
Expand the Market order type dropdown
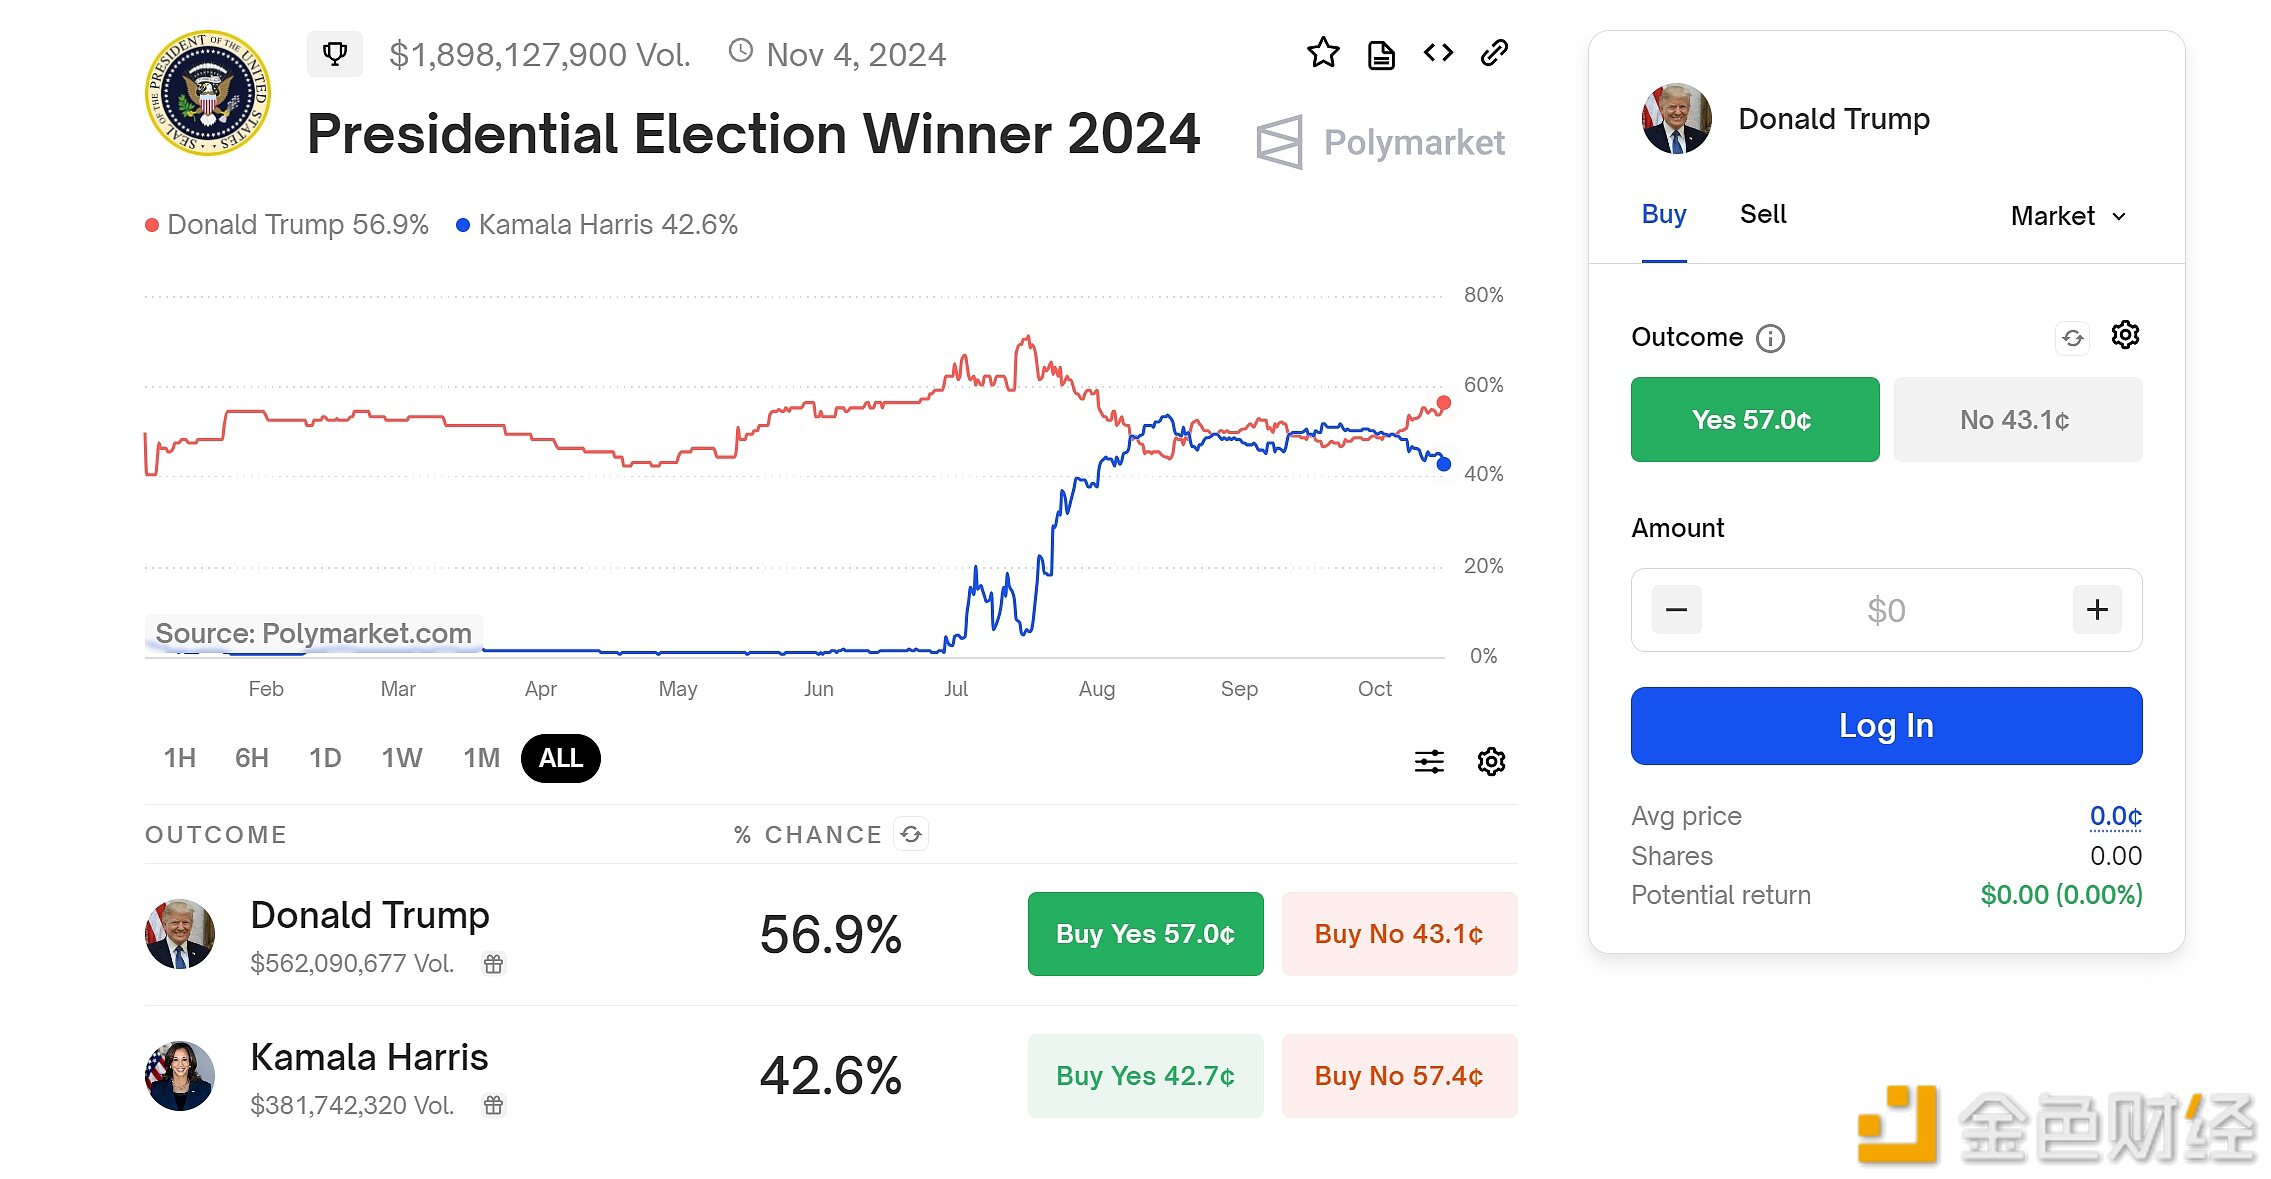(x=2073, y=215)
